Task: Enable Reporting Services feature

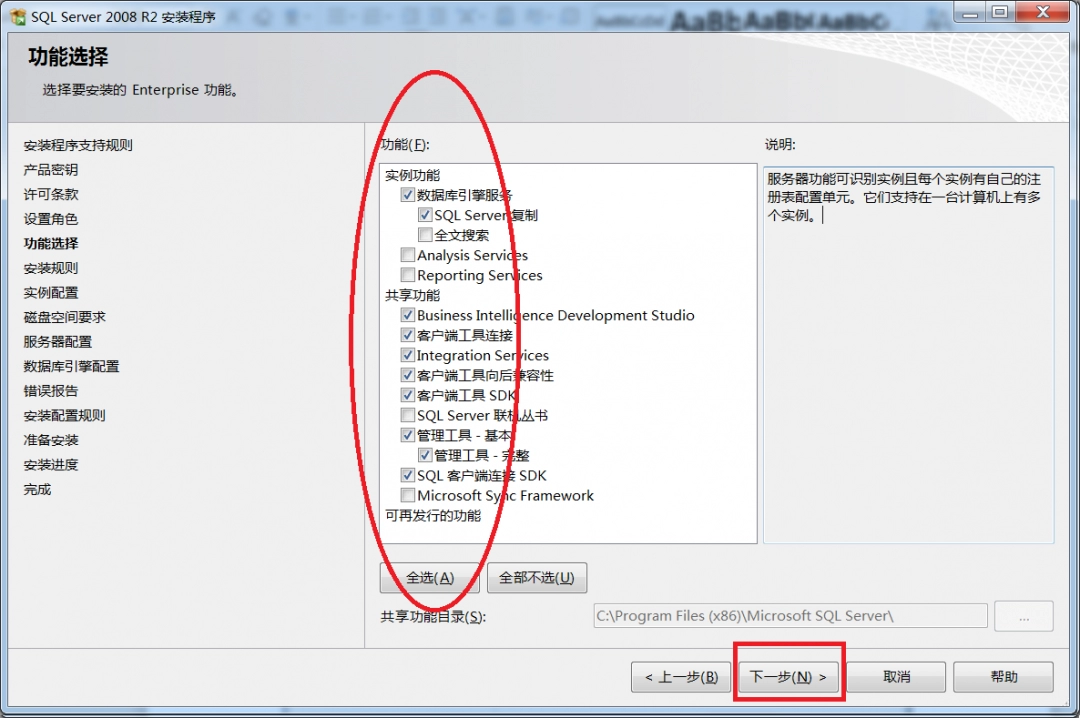Action: point(407,275)
